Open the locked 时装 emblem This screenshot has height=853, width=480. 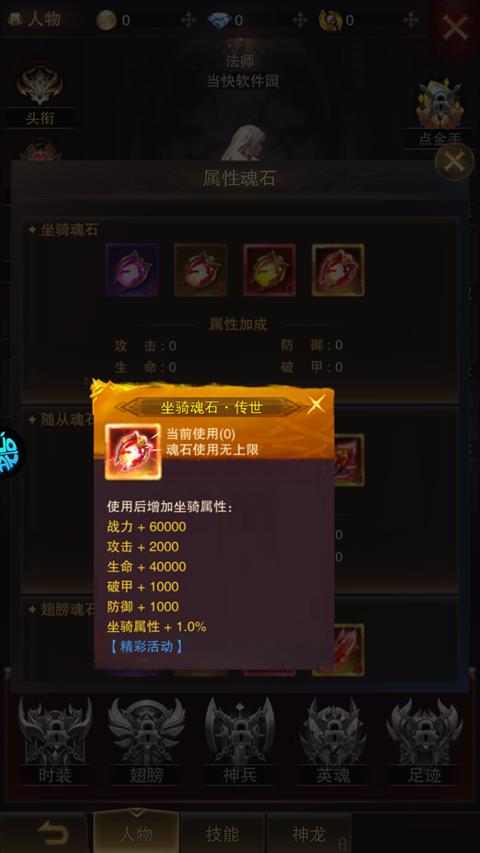point(55,740)
